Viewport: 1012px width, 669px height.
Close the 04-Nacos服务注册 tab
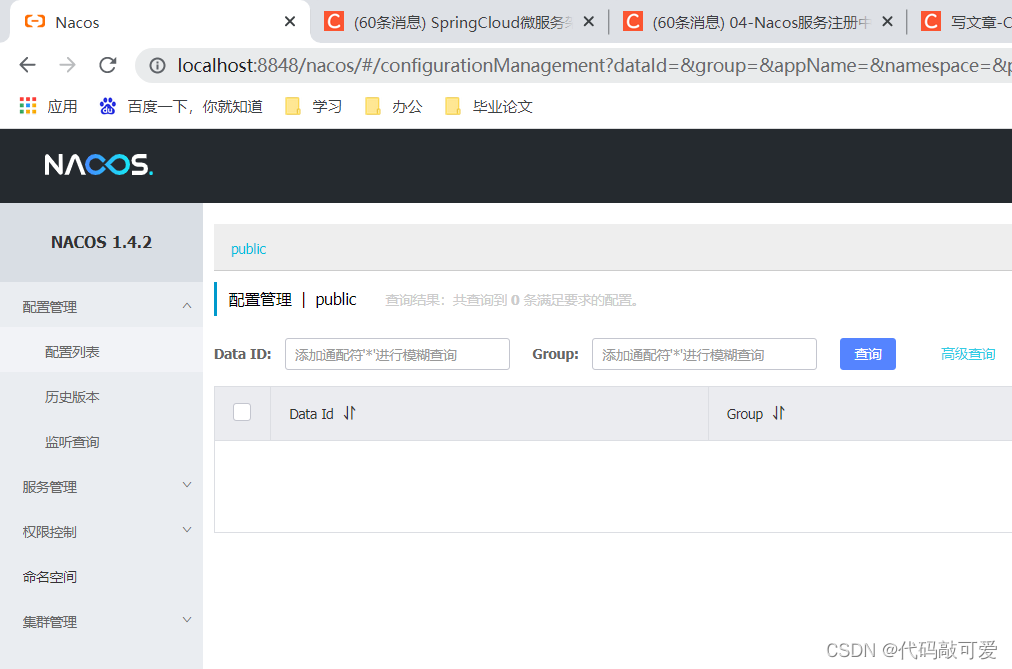887,22
